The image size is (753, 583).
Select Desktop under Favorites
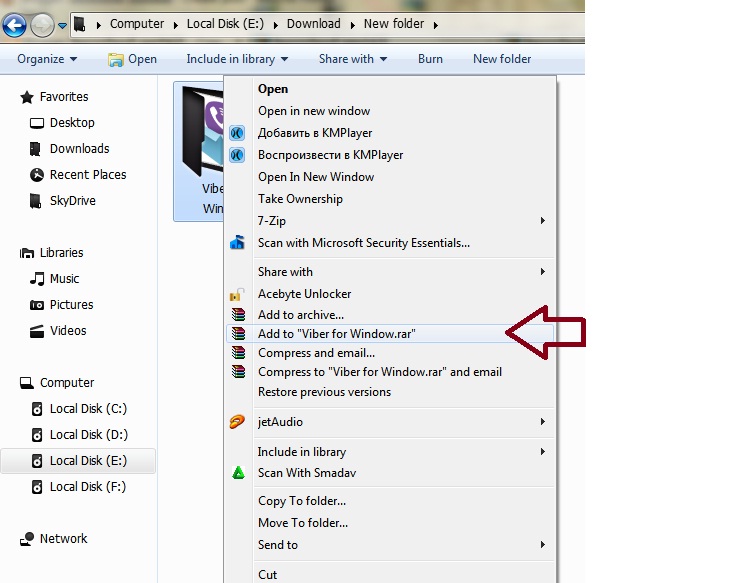coord(72,123)
